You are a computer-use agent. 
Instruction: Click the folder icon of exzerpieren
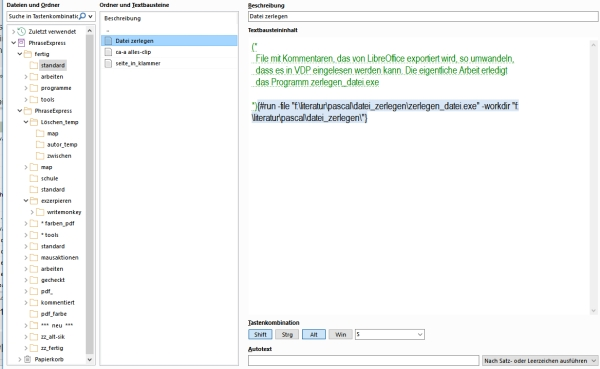[x=34, y=201]
